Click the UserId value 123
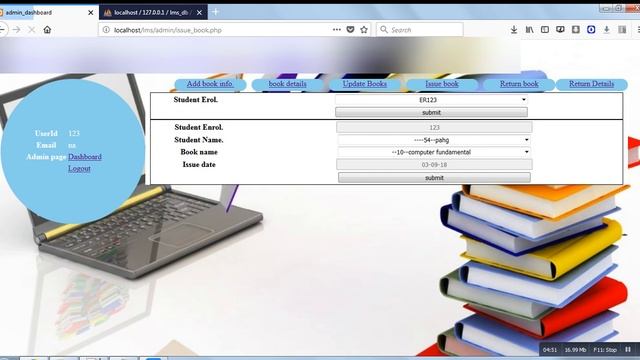640x360 pixels. [x=74, y=133]
